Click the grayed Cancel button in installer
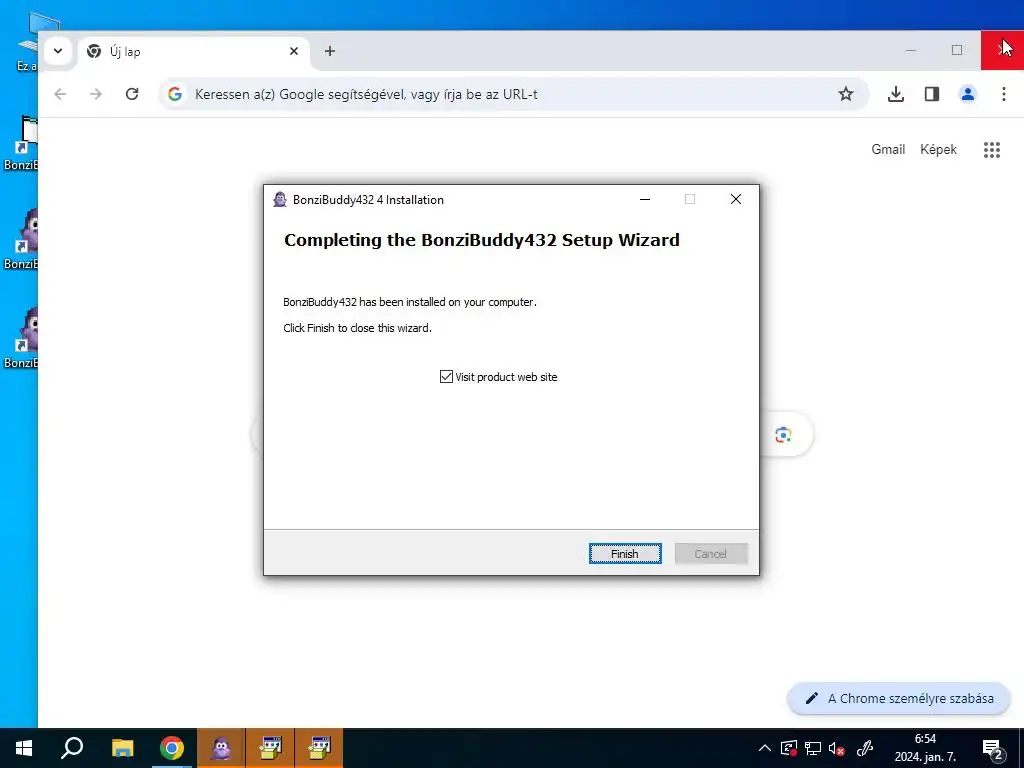Viewport: 1024px width, 768px height. click(x=711, y=554)
